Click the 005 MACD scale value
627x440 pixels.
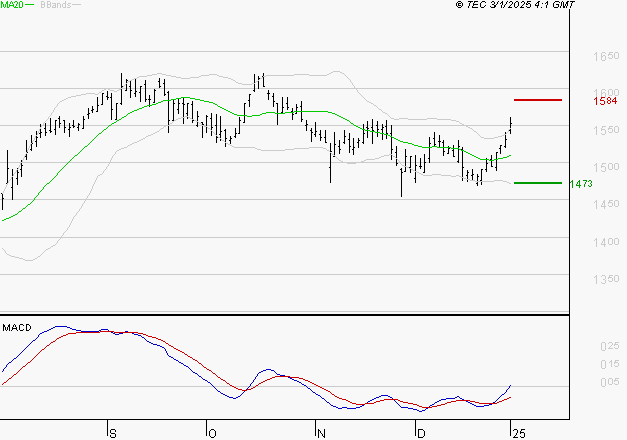(x=610, y=382)
